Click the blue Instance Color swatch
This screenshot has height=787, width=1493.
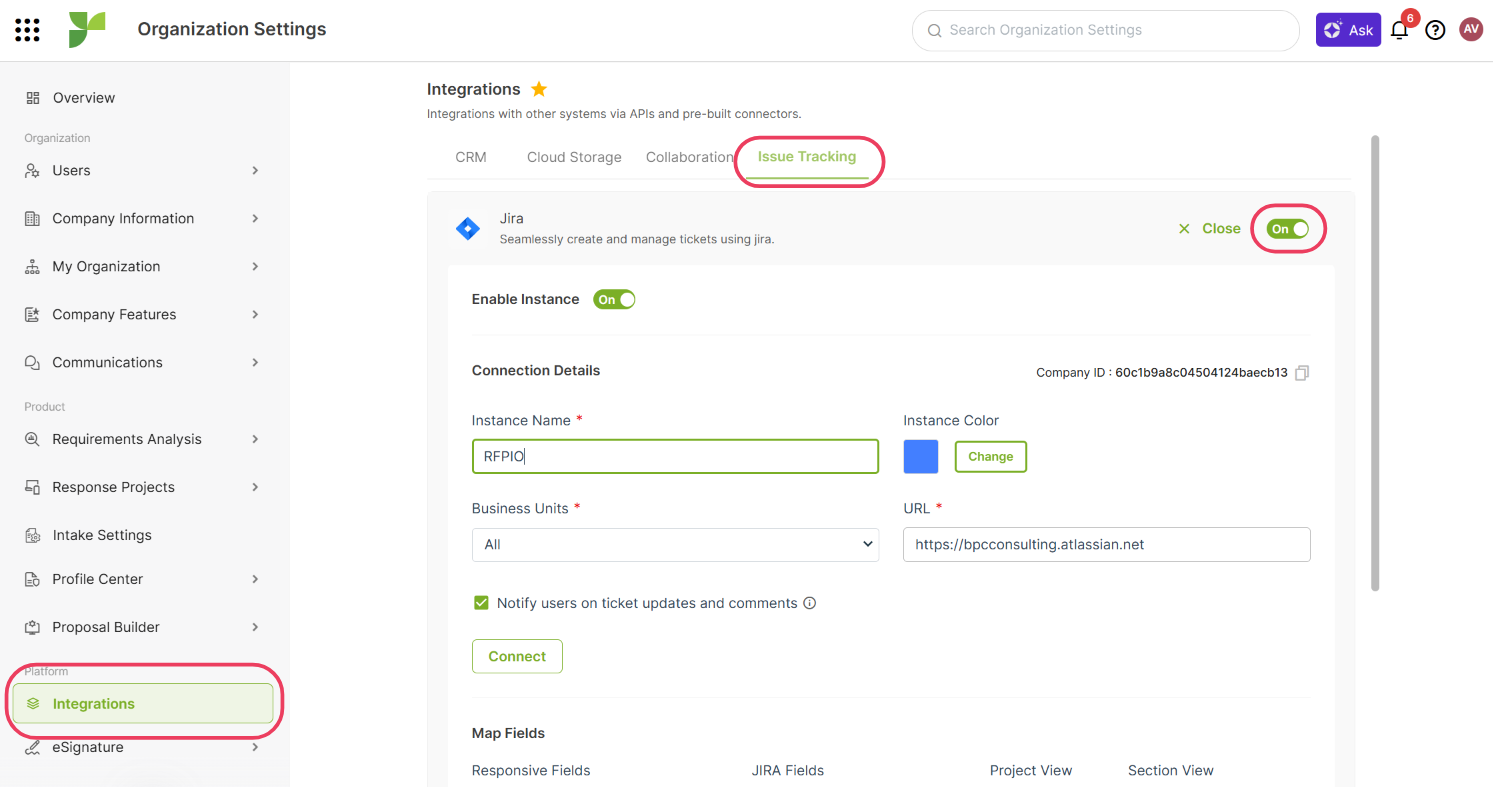[921, 457]
